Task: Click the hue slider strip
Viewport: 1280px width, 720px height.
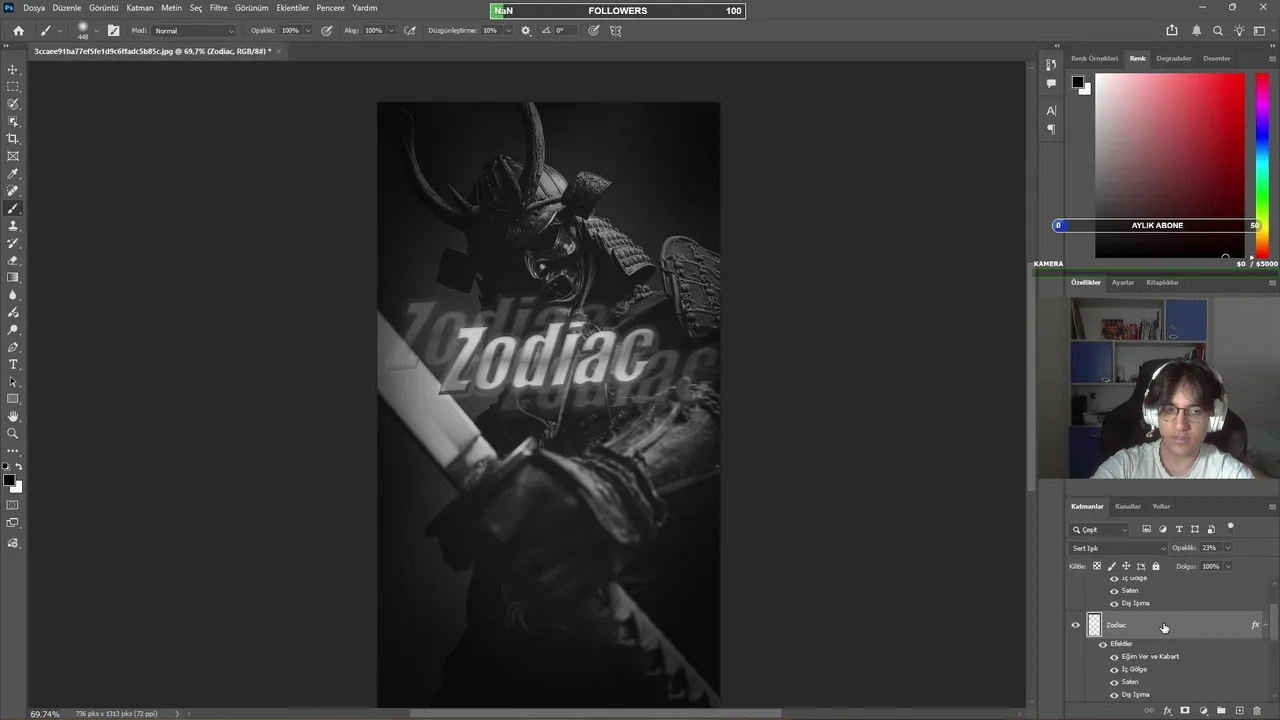Action: tap(1262, 165)
